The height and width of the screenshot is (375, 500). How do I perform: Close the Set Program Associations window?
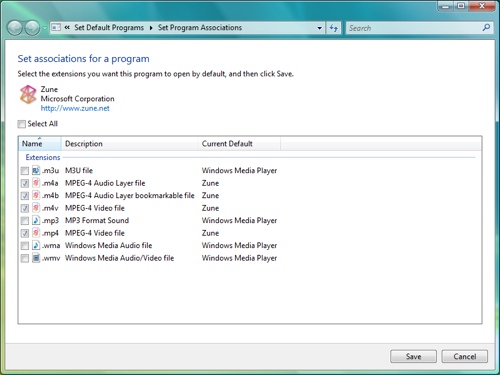(x=482, y=6)
